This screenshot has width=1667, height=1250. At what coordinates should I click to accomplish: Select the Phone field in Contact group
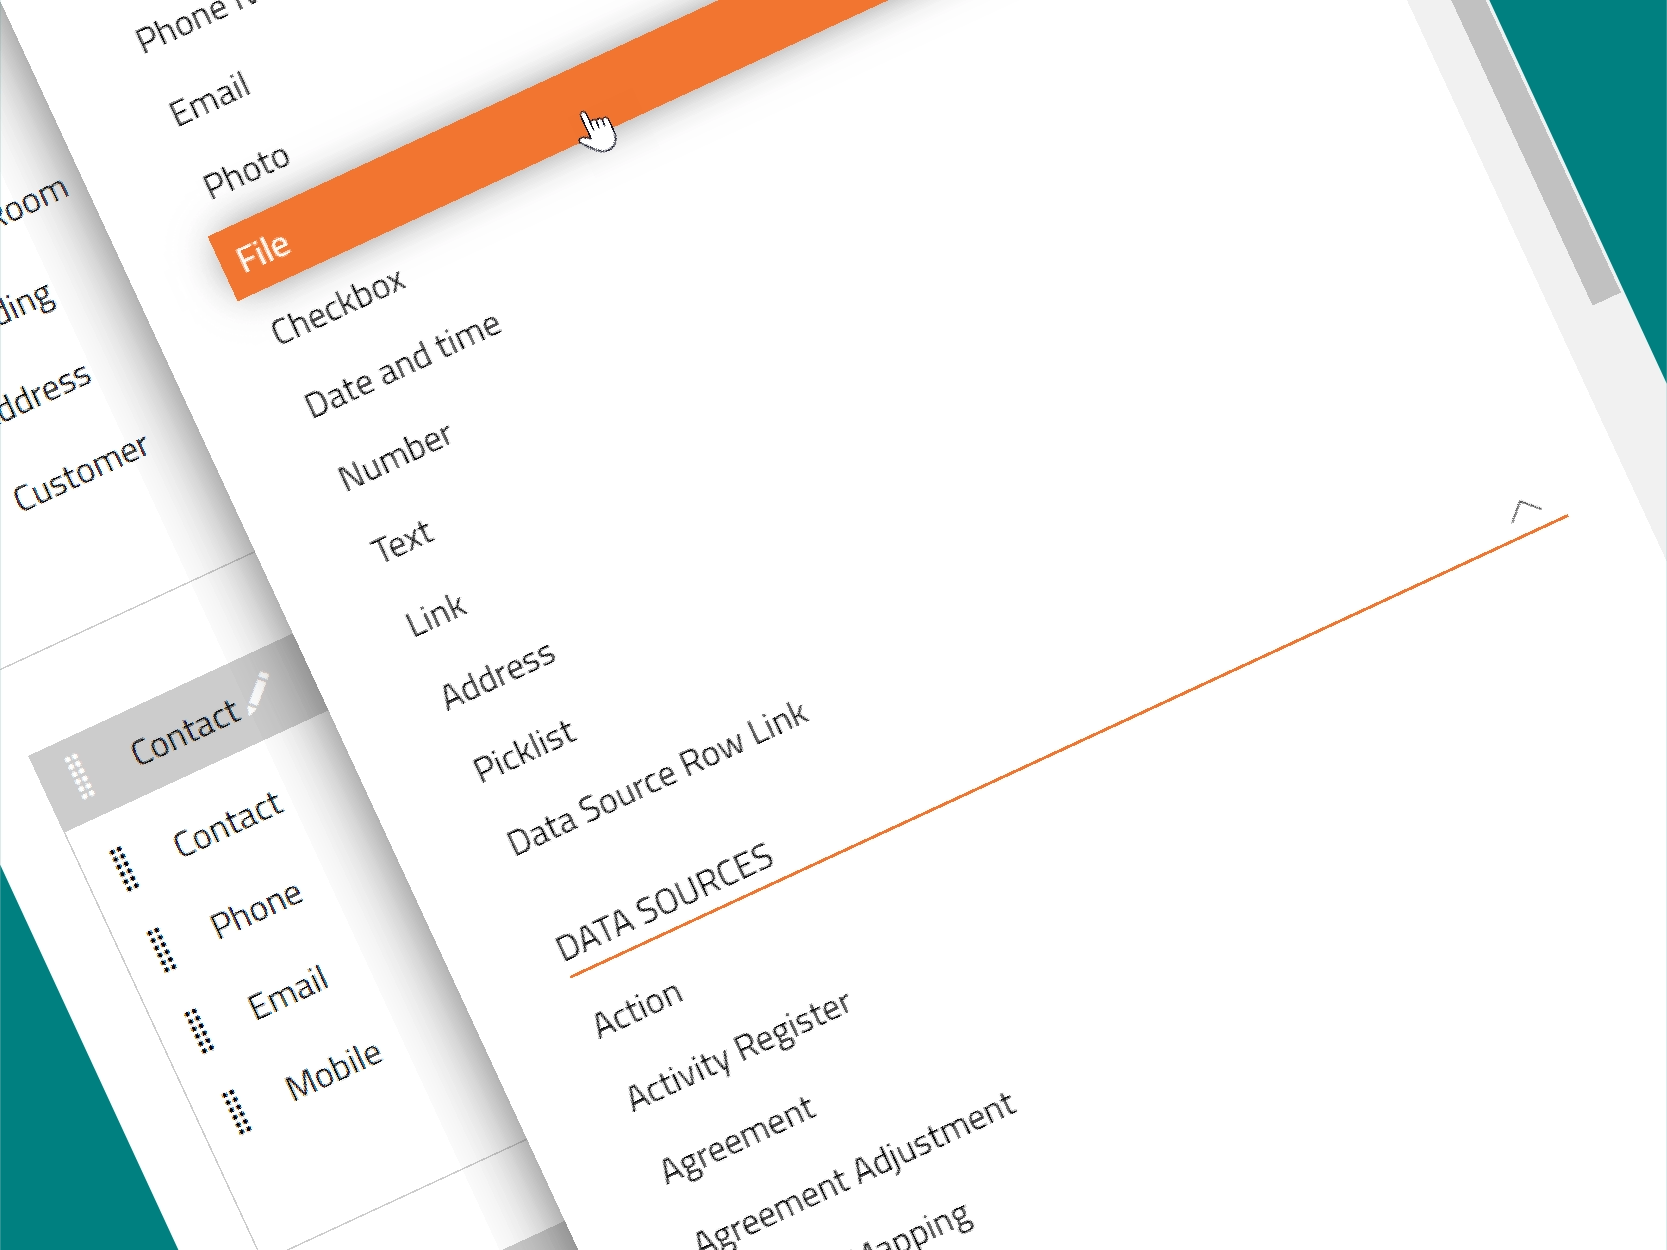coord(256,909)
